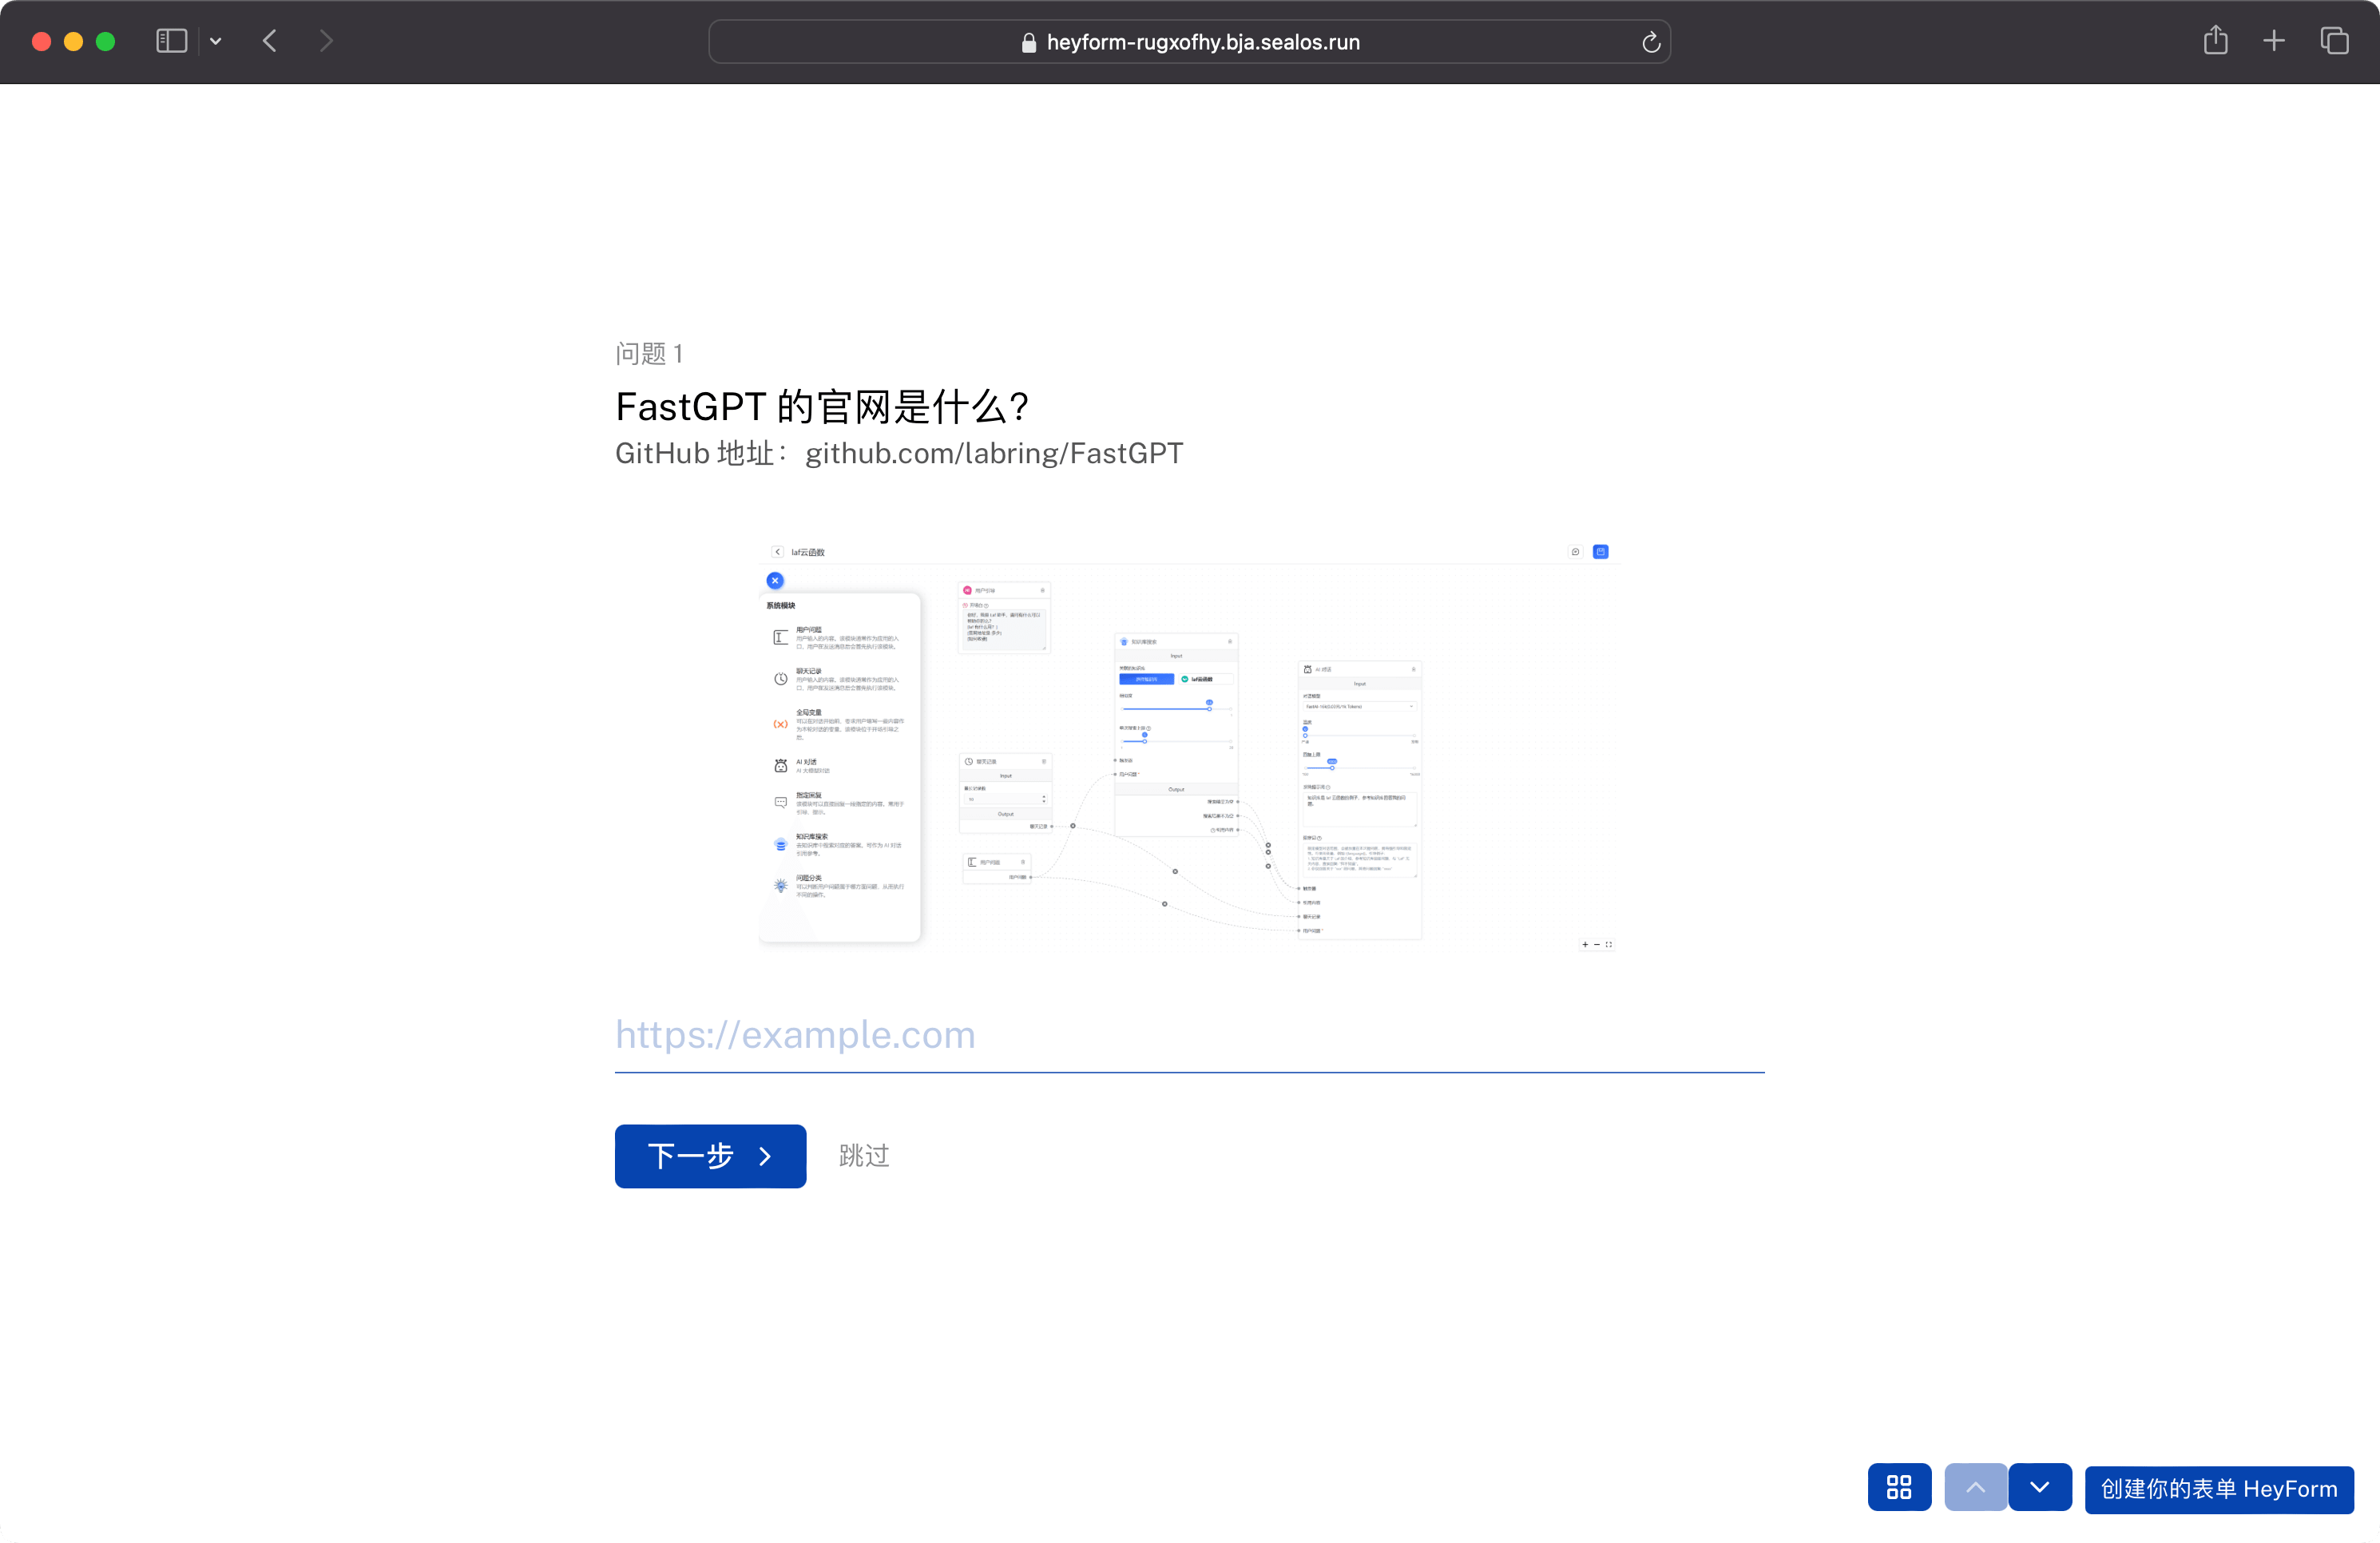This screenshot has height=1543, width=2380.
Task: Click the https://example.com URL input field
Action: (x=1189, y=1035)
